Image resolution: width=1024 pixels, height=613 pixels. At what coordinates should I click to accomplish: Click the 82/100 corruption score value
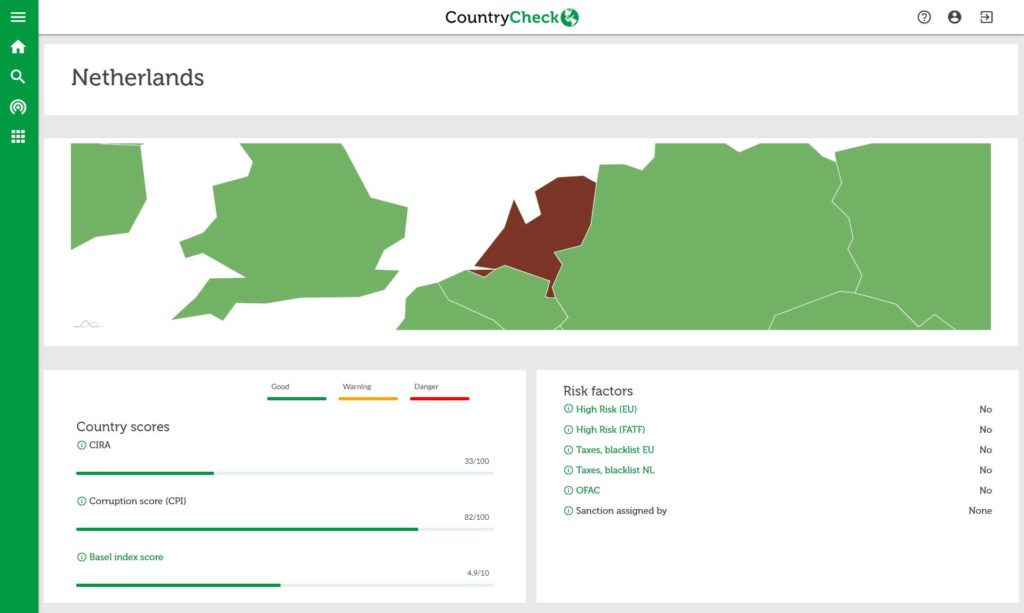pyautogui.click(x=477, y=517)
